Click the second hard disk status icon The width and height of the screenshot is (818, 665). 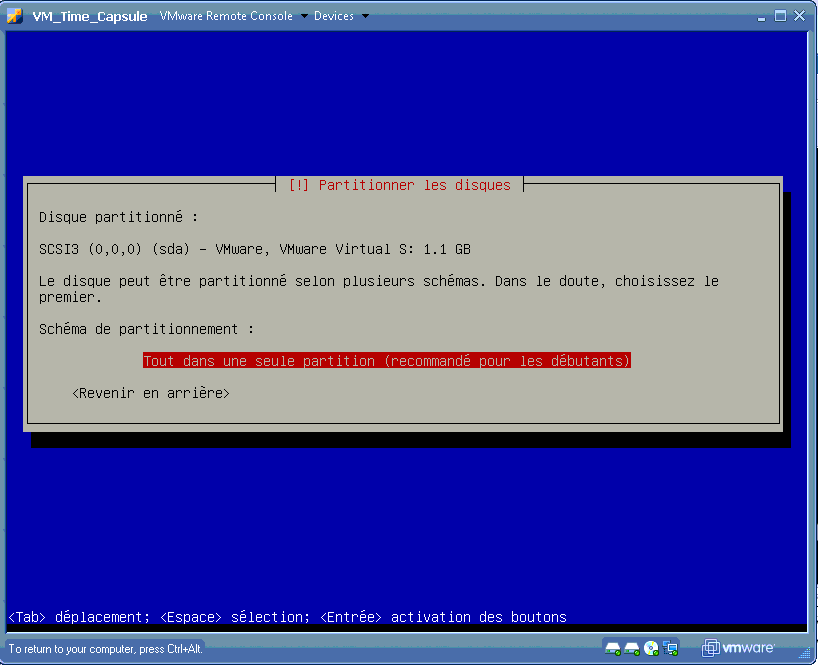coord(632,648)
